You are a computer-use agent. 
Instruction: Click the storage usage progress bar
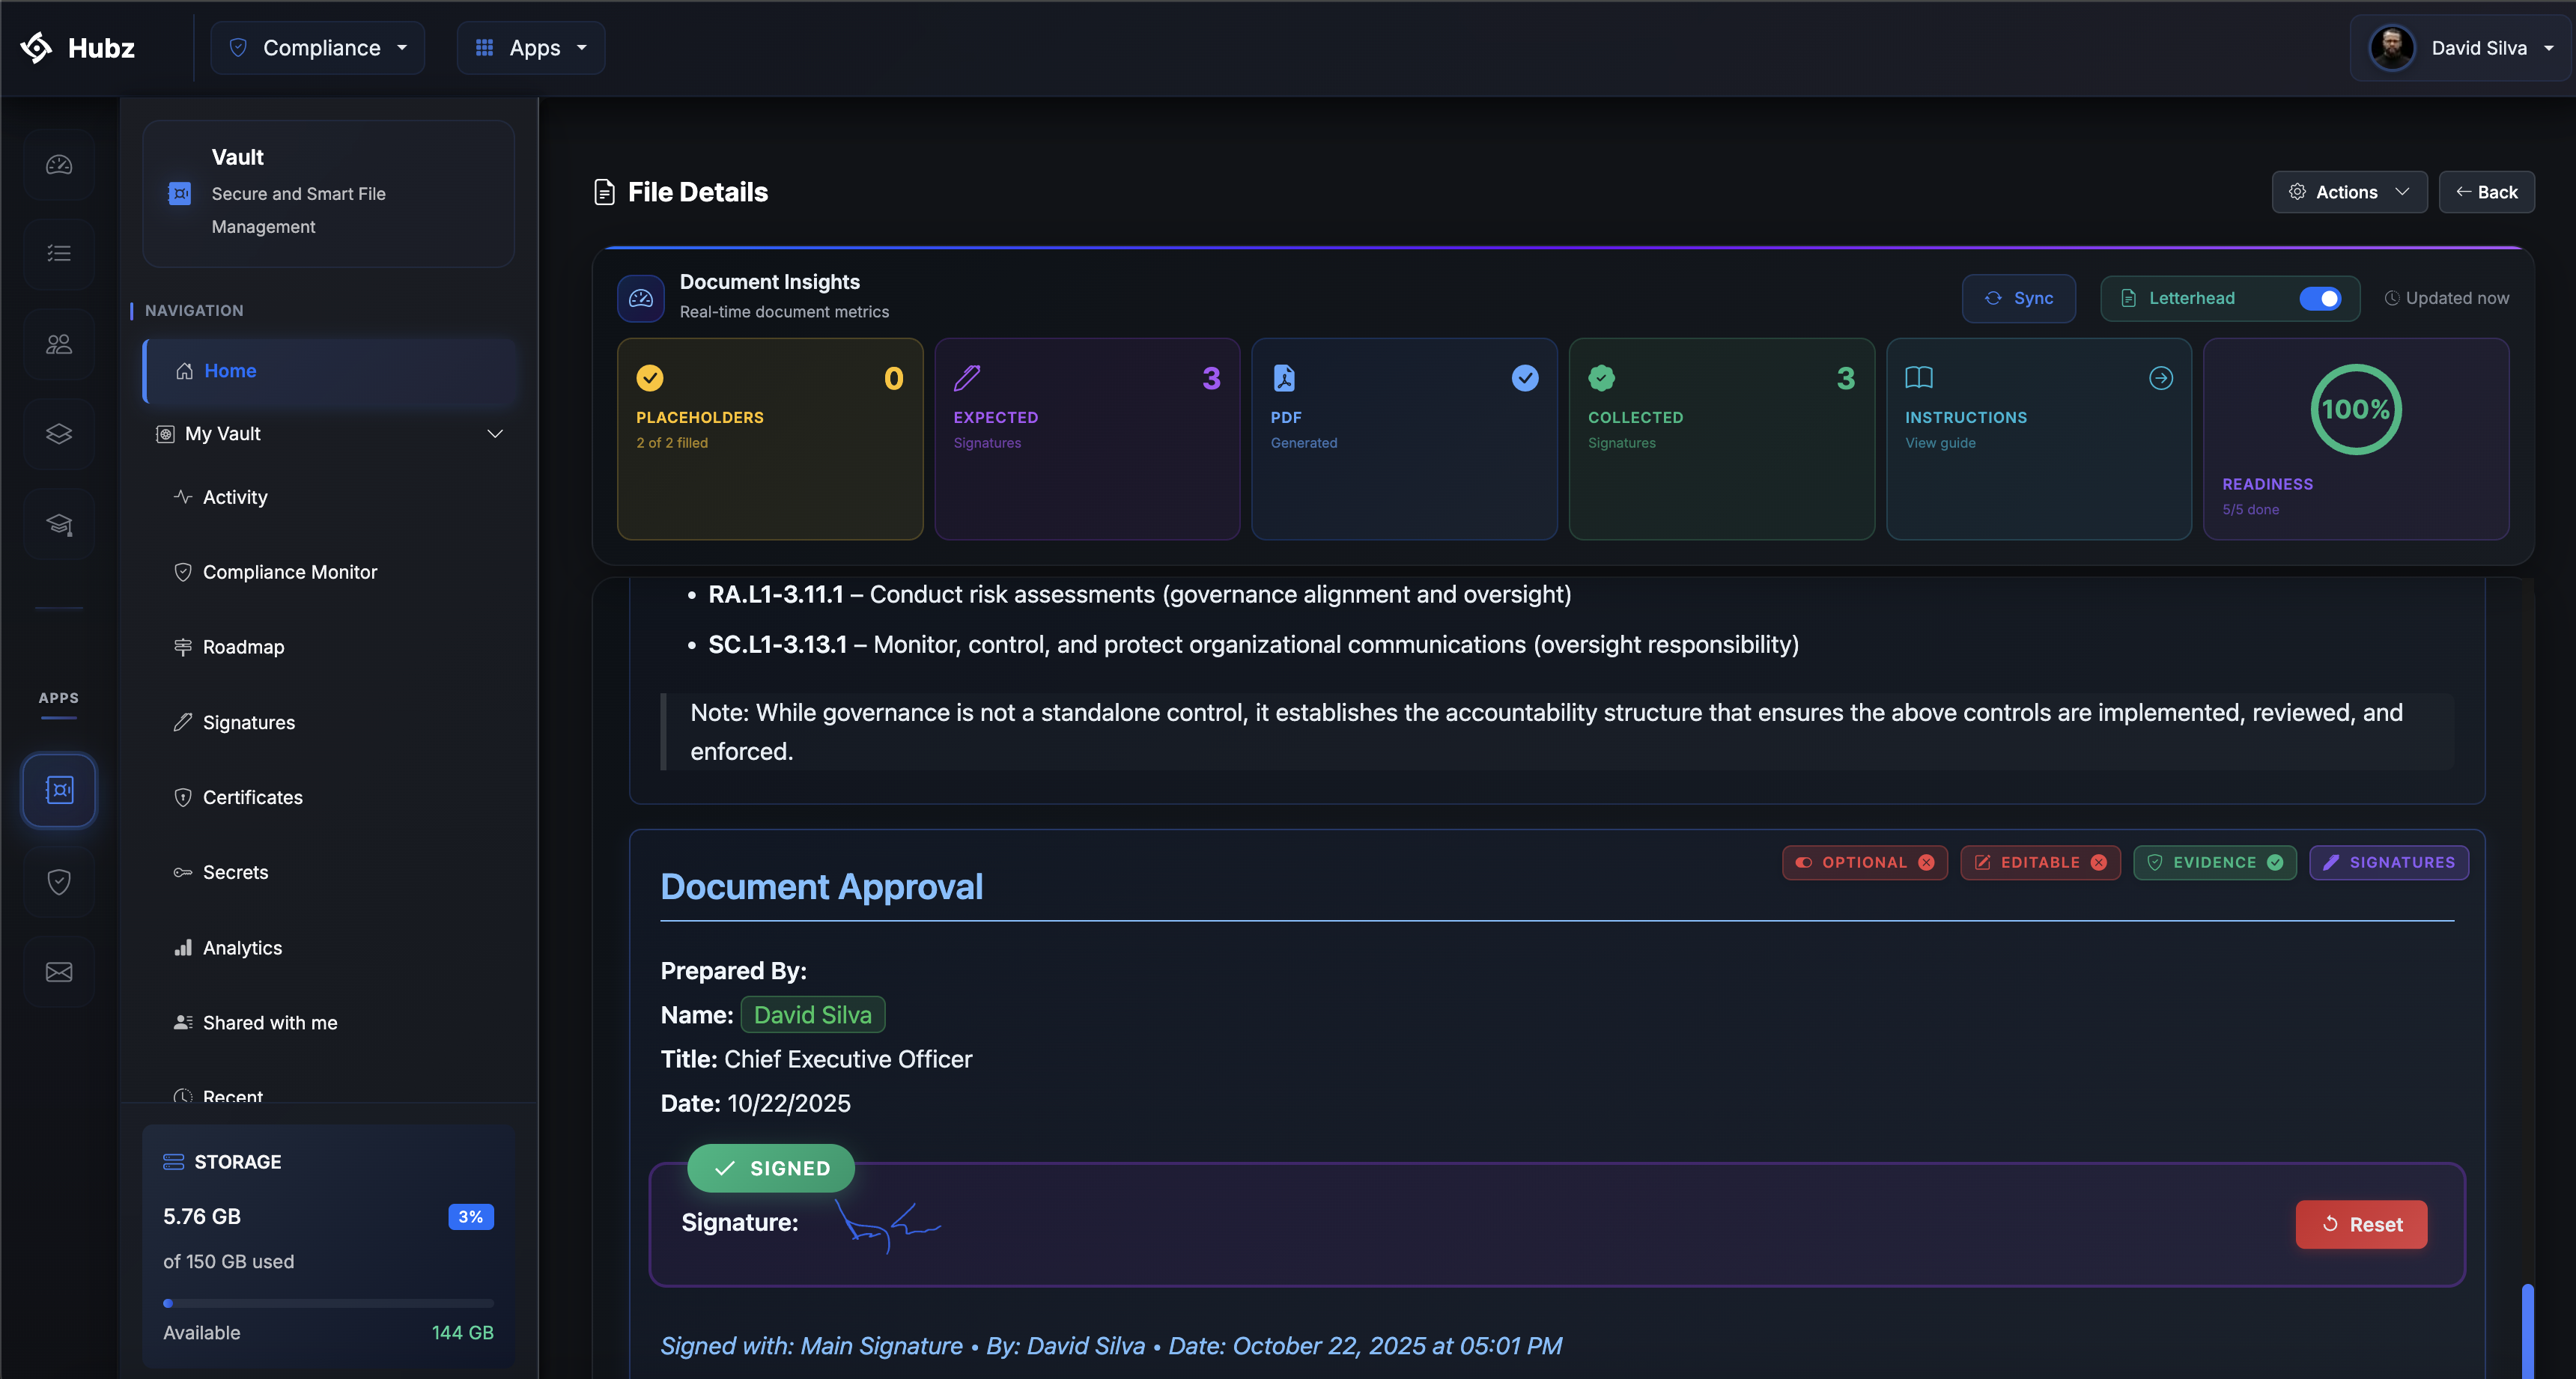(328, 1303)
